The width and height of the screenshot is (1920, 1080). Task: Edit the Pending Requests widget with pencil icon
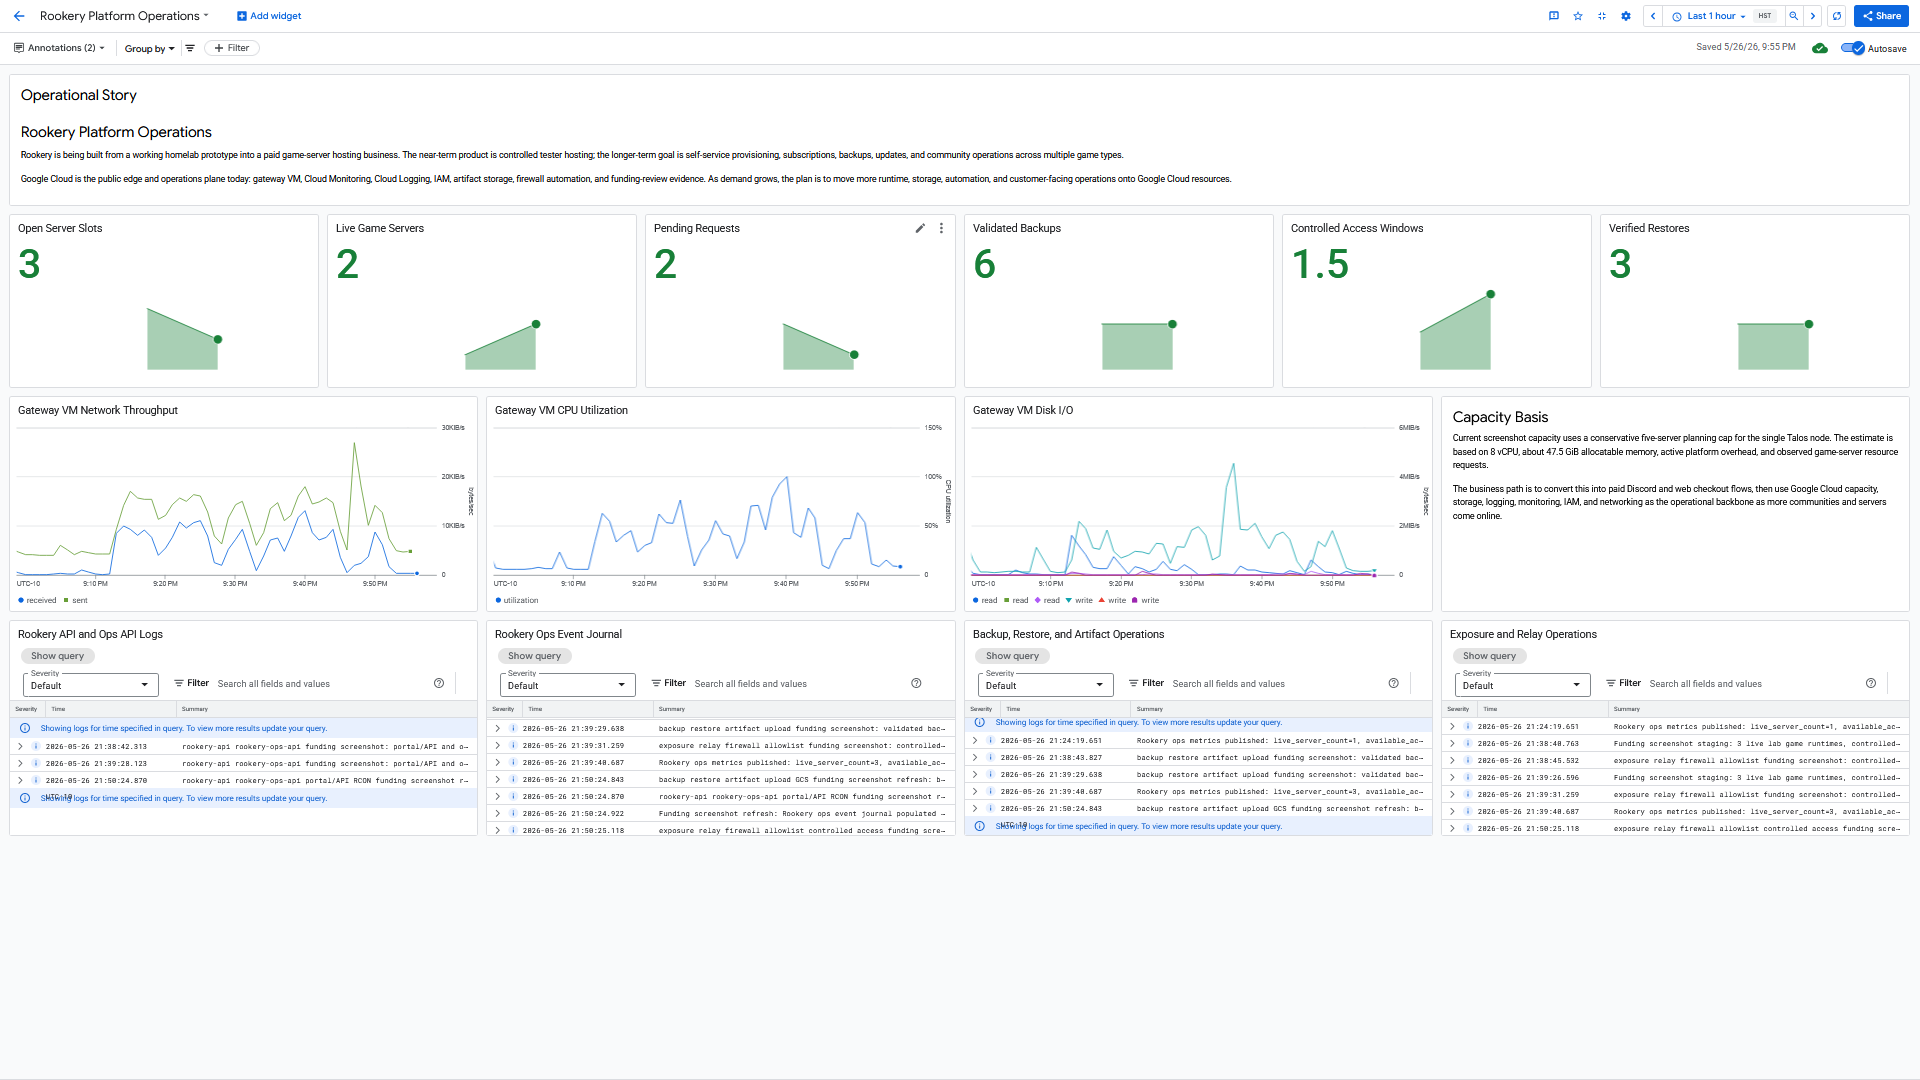click(x=920, y=228)
